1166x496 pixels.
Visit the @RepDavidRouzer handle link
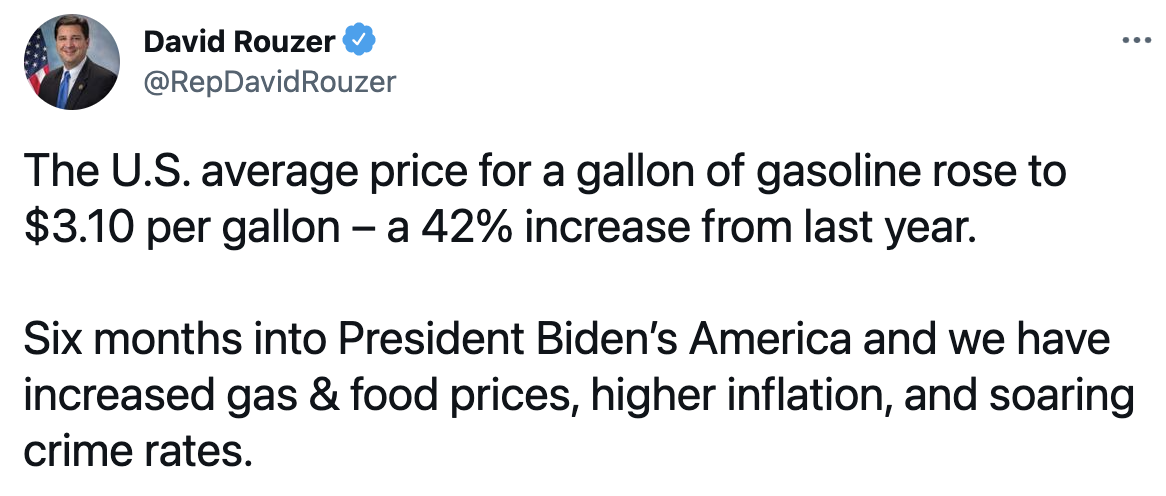click(270, 81)
